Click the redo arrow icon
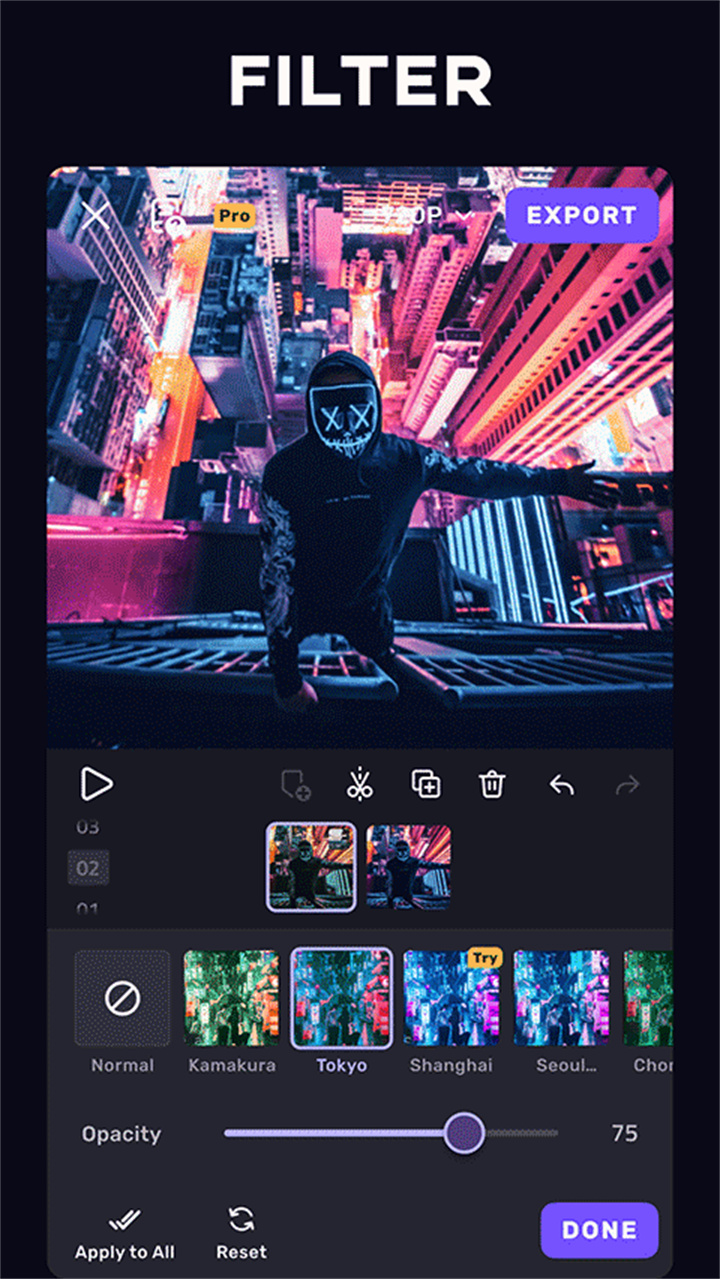The image size is (720, 1279). (x=627, y=786)
